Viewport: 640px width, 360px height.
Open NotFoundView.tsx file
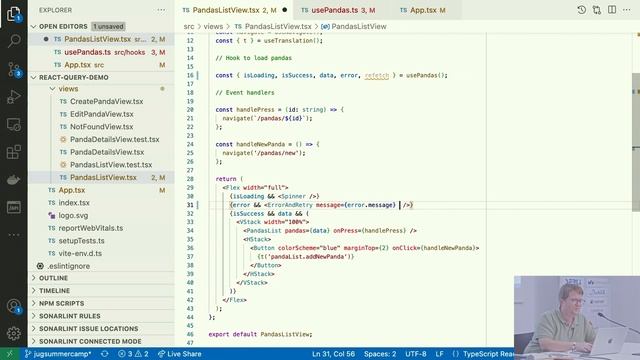[x=102, y=127]
